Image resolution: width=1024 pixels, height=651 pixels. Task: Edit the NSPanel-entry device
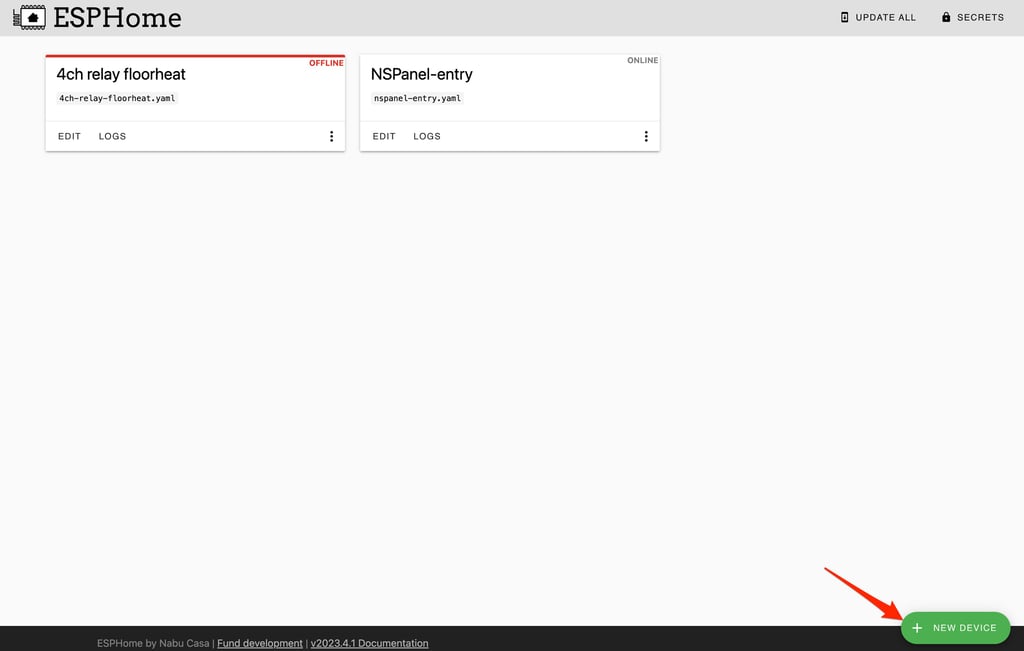[x=384, y=136]
